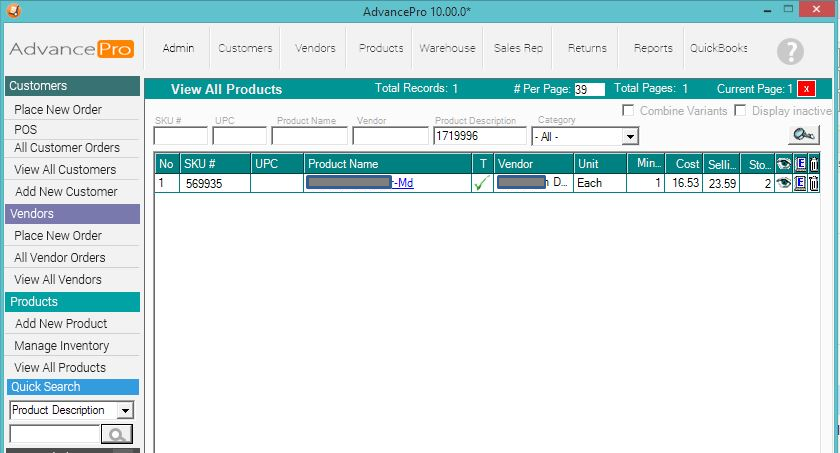Click the green checkmark in T column

pos(483,183)
